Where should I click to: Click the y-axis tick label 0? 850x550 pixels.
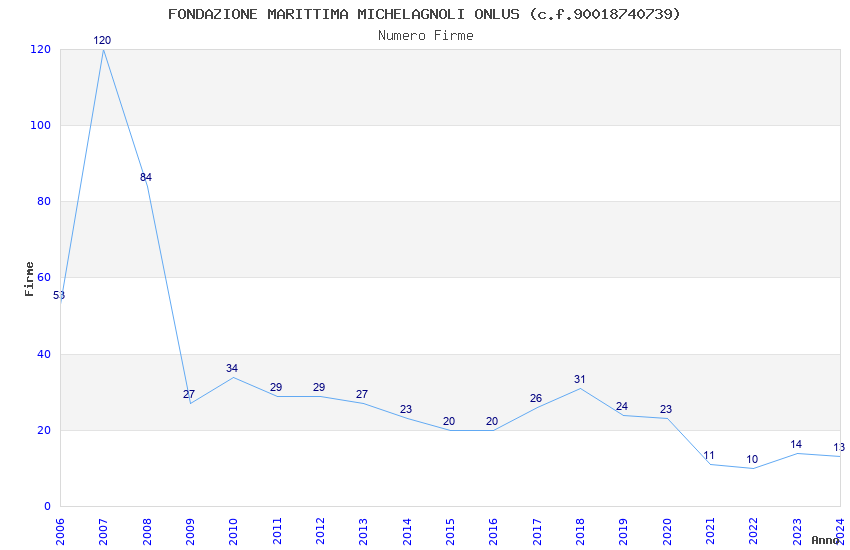click(x=48, y=507)
